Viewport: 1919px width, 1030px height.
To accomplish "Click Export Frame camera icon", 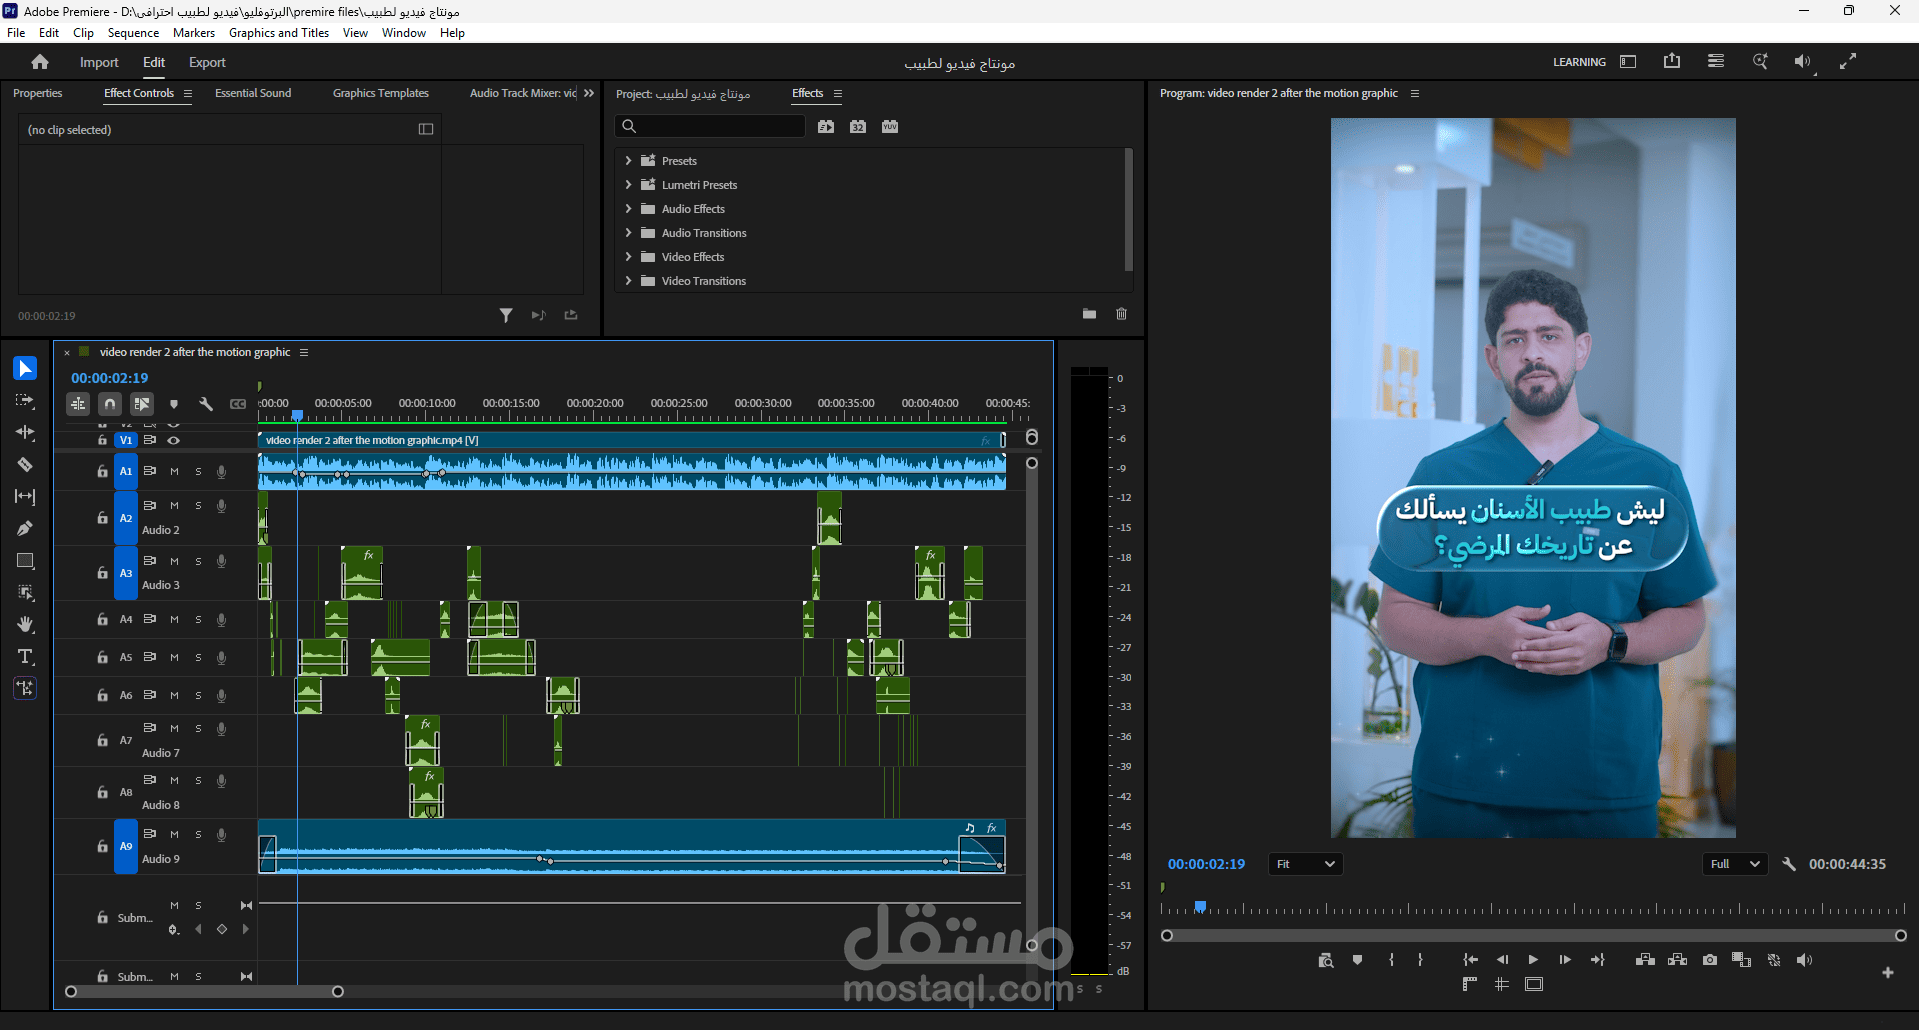I will click(x=1710, y=960).
